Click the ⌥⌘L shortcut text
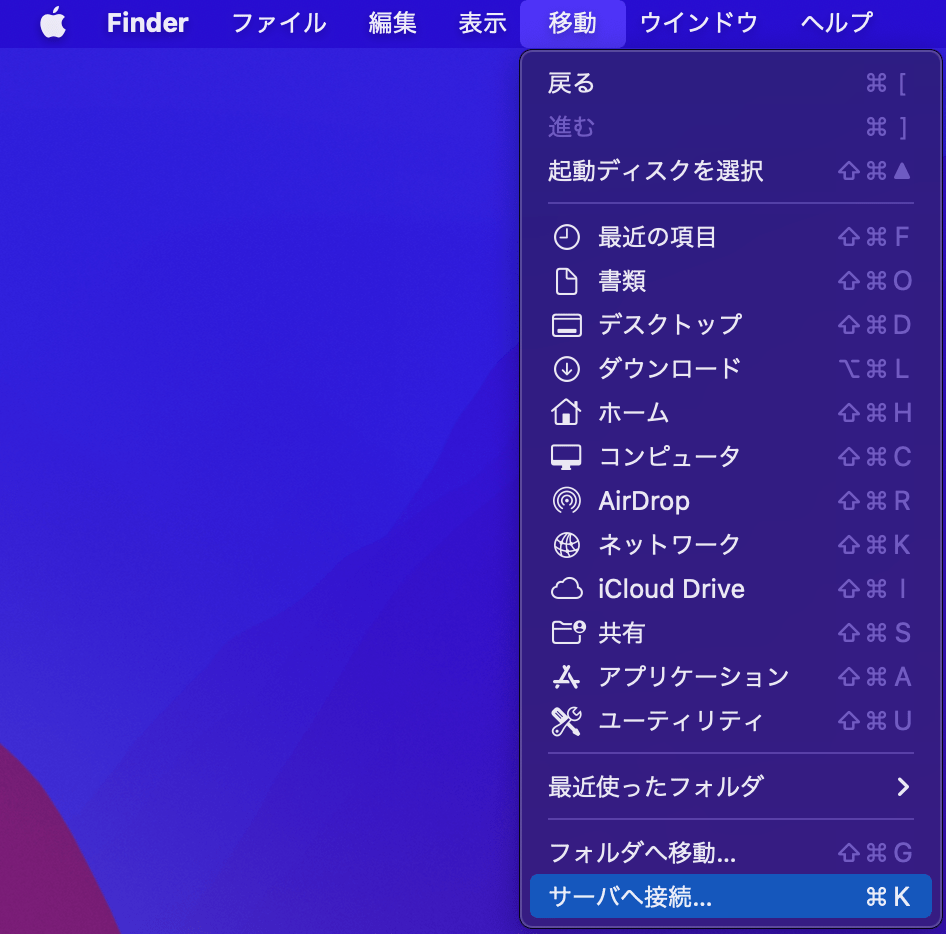The width and height of the screenshot is (946, 934). point(875,369)
